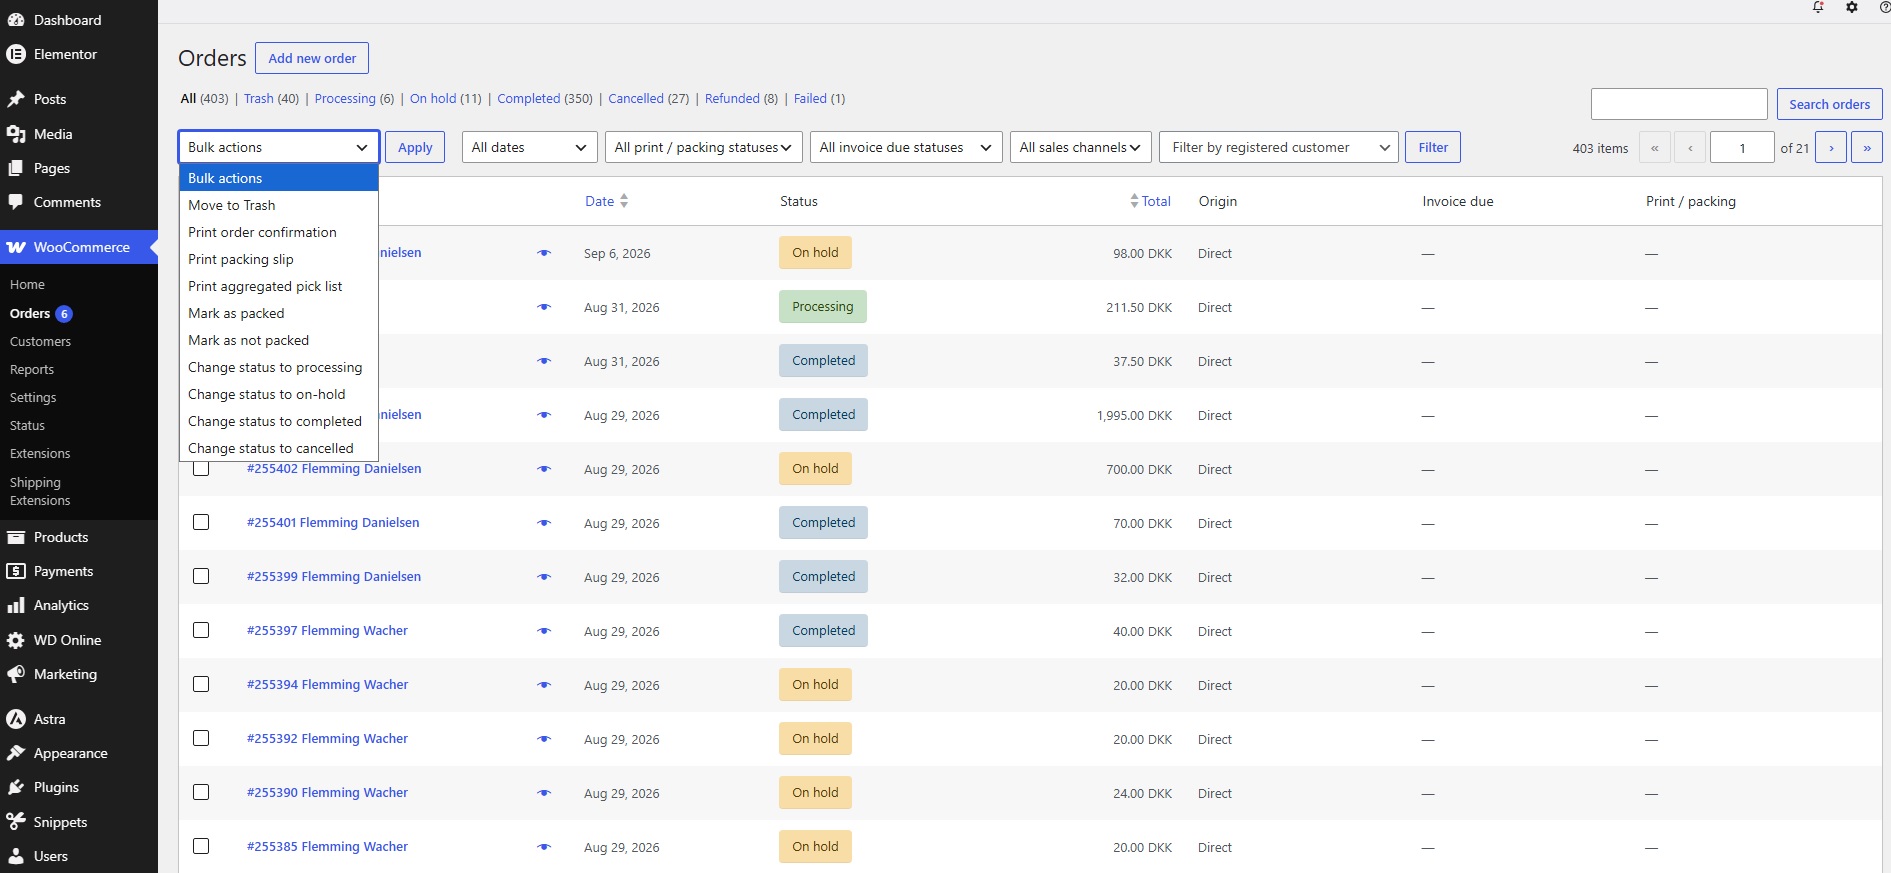Choose Change status to completed option
Screen dimensions: 1891x873
(x=278, y=421)
